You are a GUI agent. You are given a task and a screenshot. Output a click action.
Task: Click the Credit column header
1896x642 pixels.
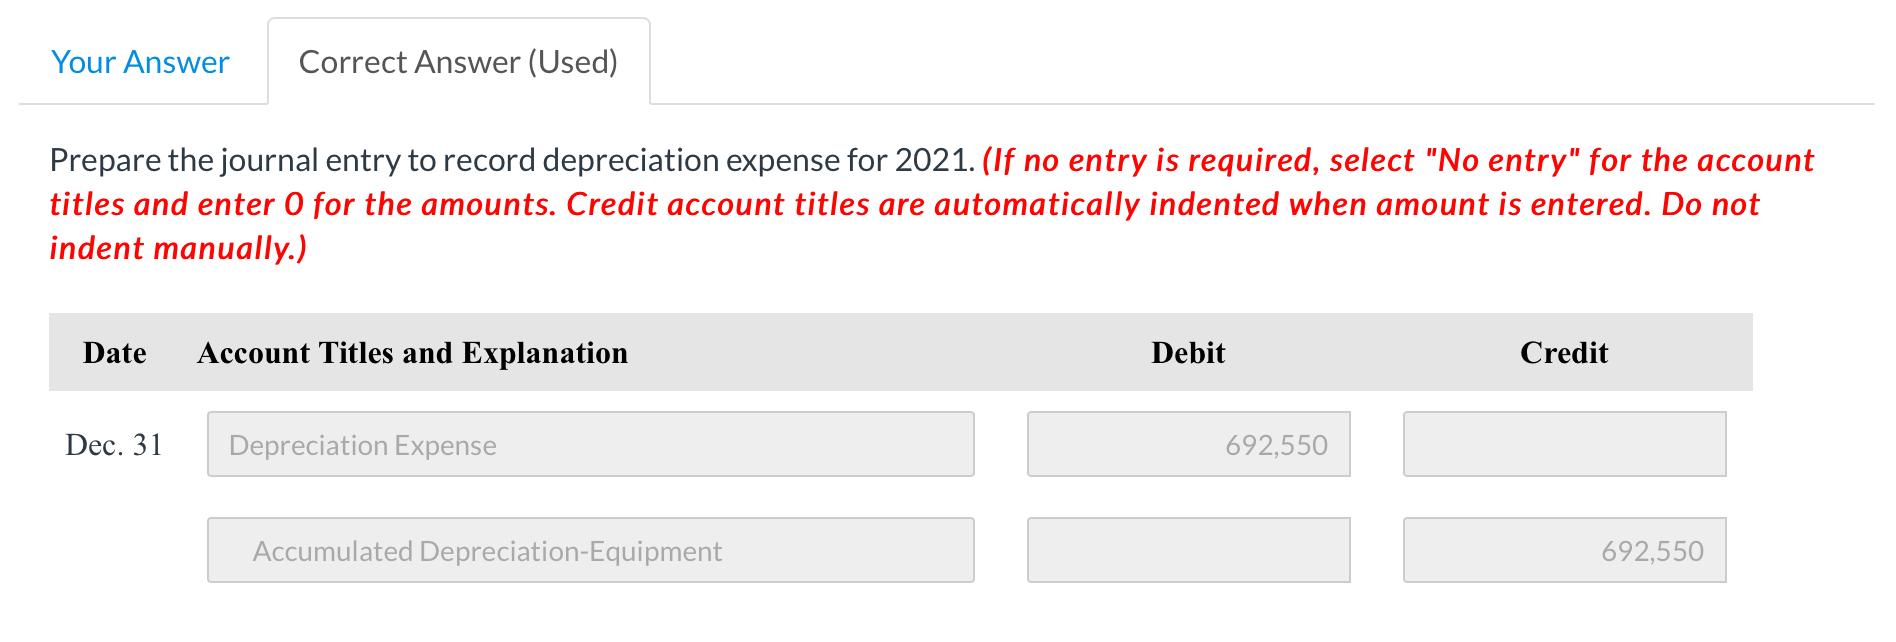1563,352
